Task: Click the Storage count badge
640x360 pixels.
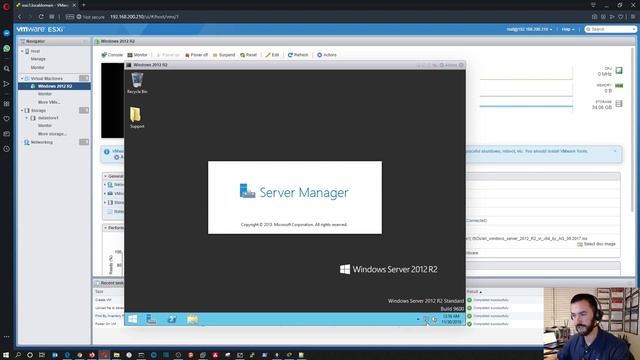Action: pyautogui.click(x=84, y=111)
